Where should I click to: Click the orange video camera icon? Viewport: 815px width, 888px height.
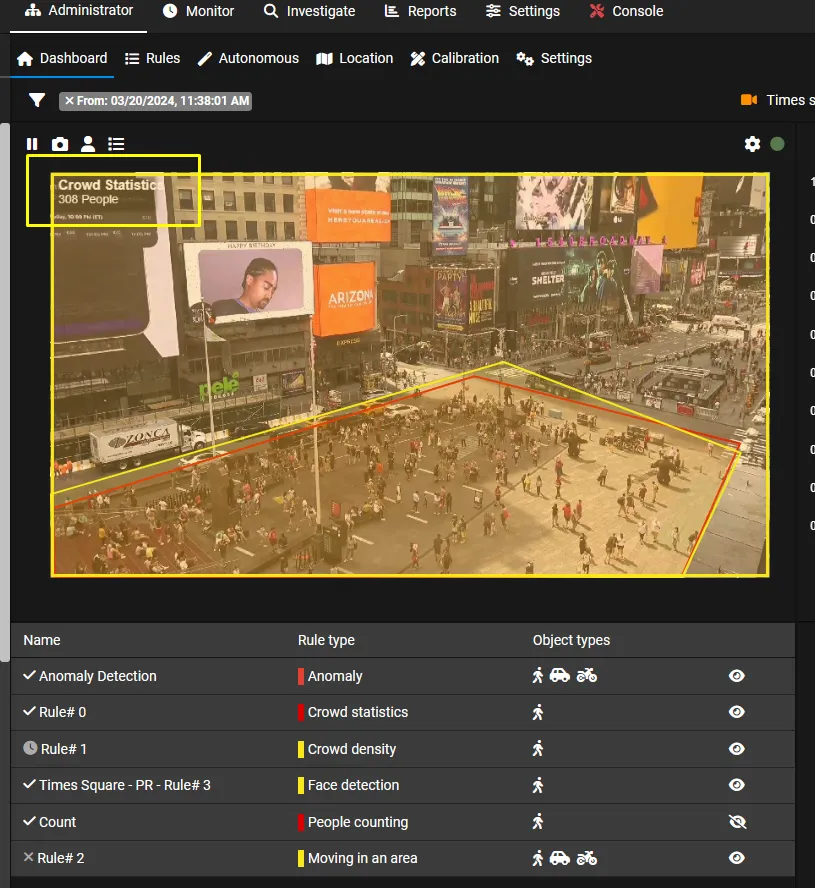coord(749,100)
